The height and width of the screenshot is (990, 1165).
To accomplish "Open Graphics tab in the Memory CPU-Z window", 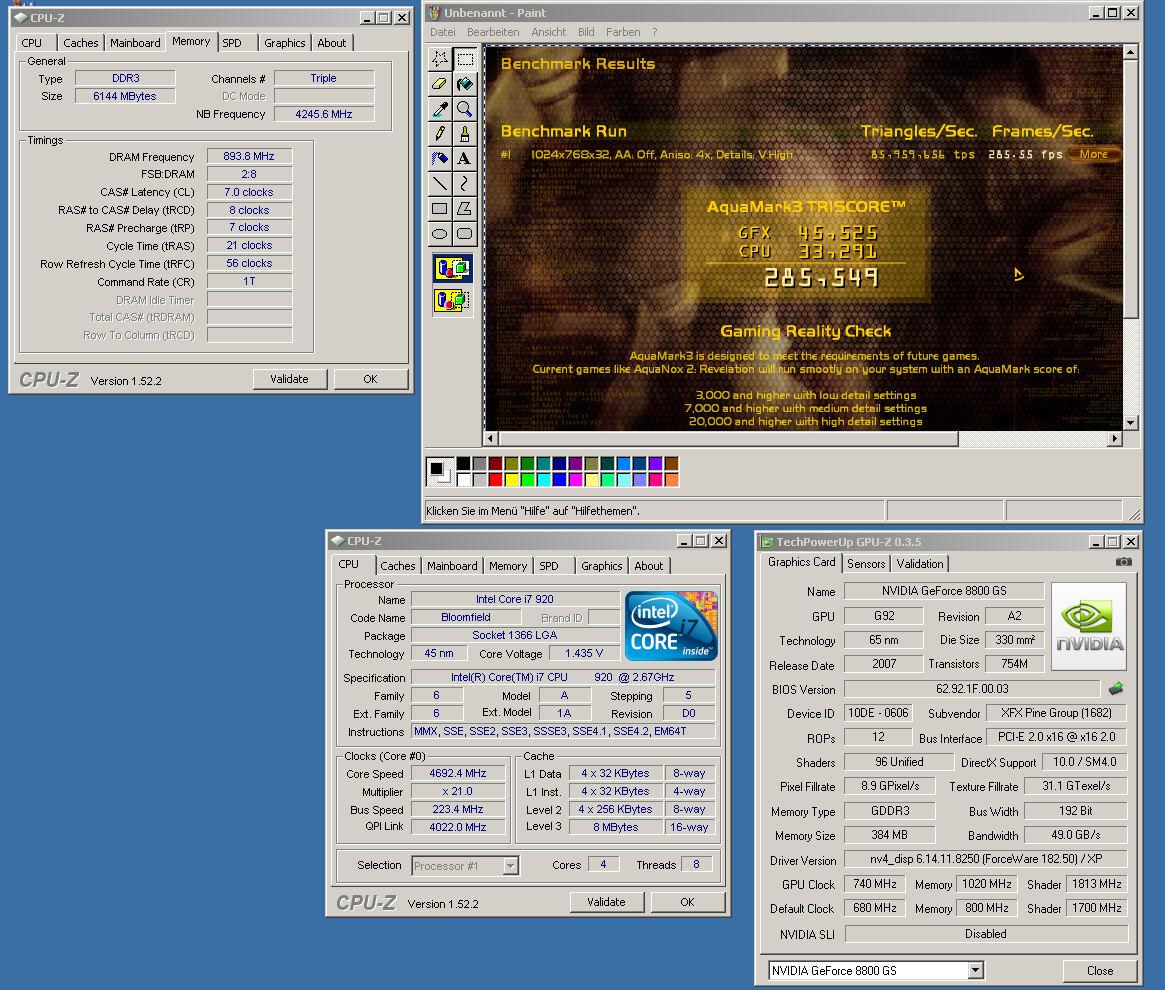I will [x=285, y=43].
